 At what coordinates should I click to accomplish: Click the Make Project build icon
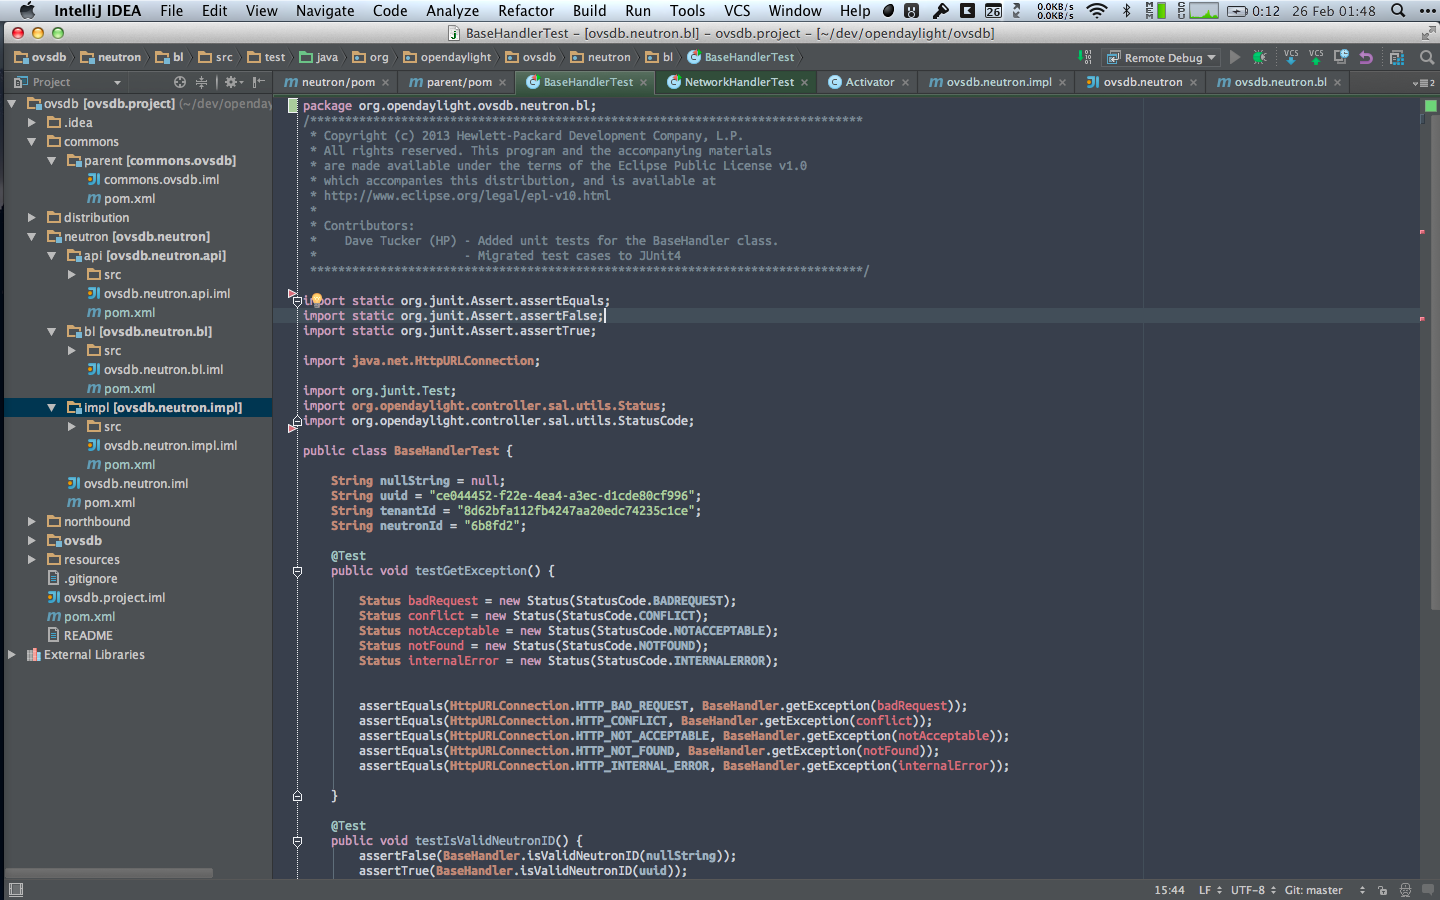point(1085,57)
